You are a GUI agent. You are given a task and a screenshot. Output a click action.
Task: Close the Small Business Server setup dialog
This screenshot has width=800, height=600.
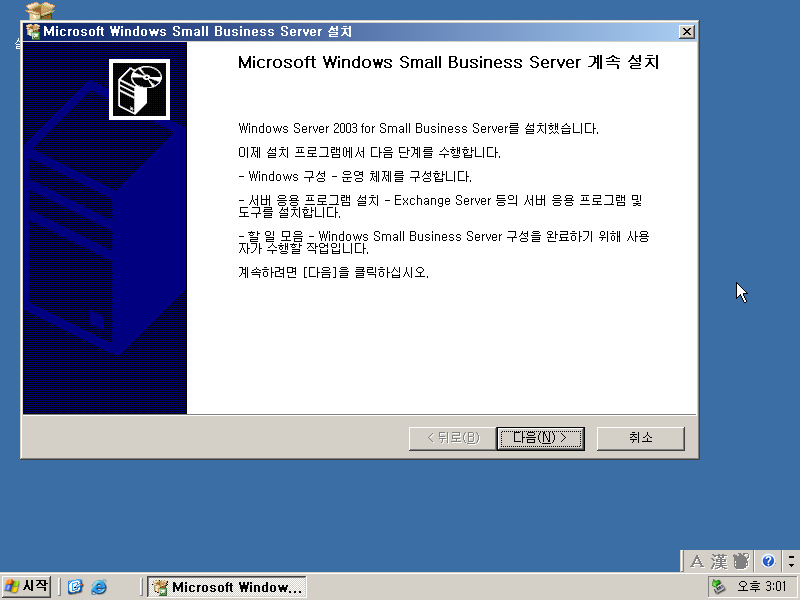687,32
